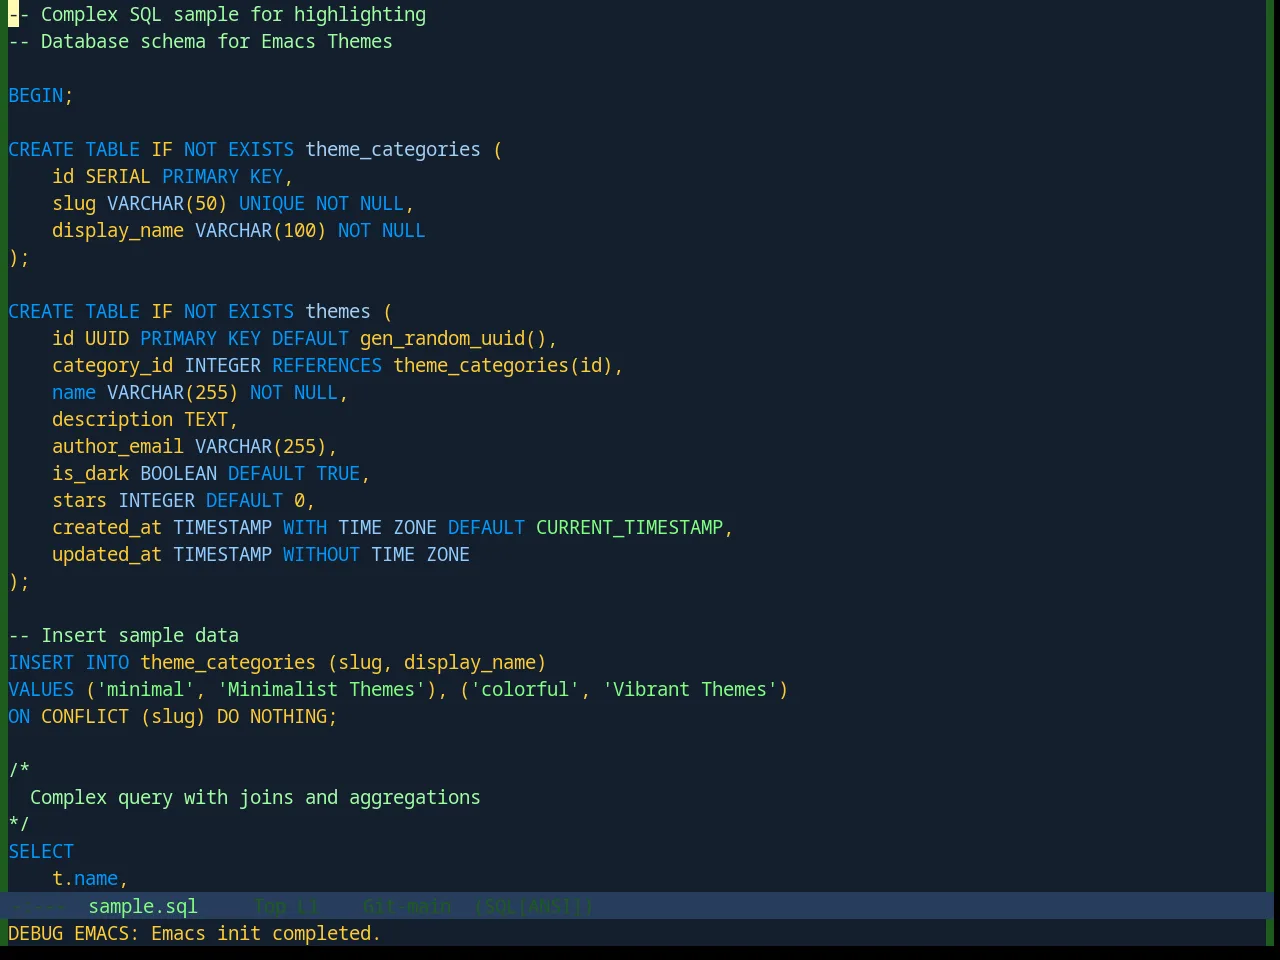
Task: Click the category_id column name
Action: point(113,366)
